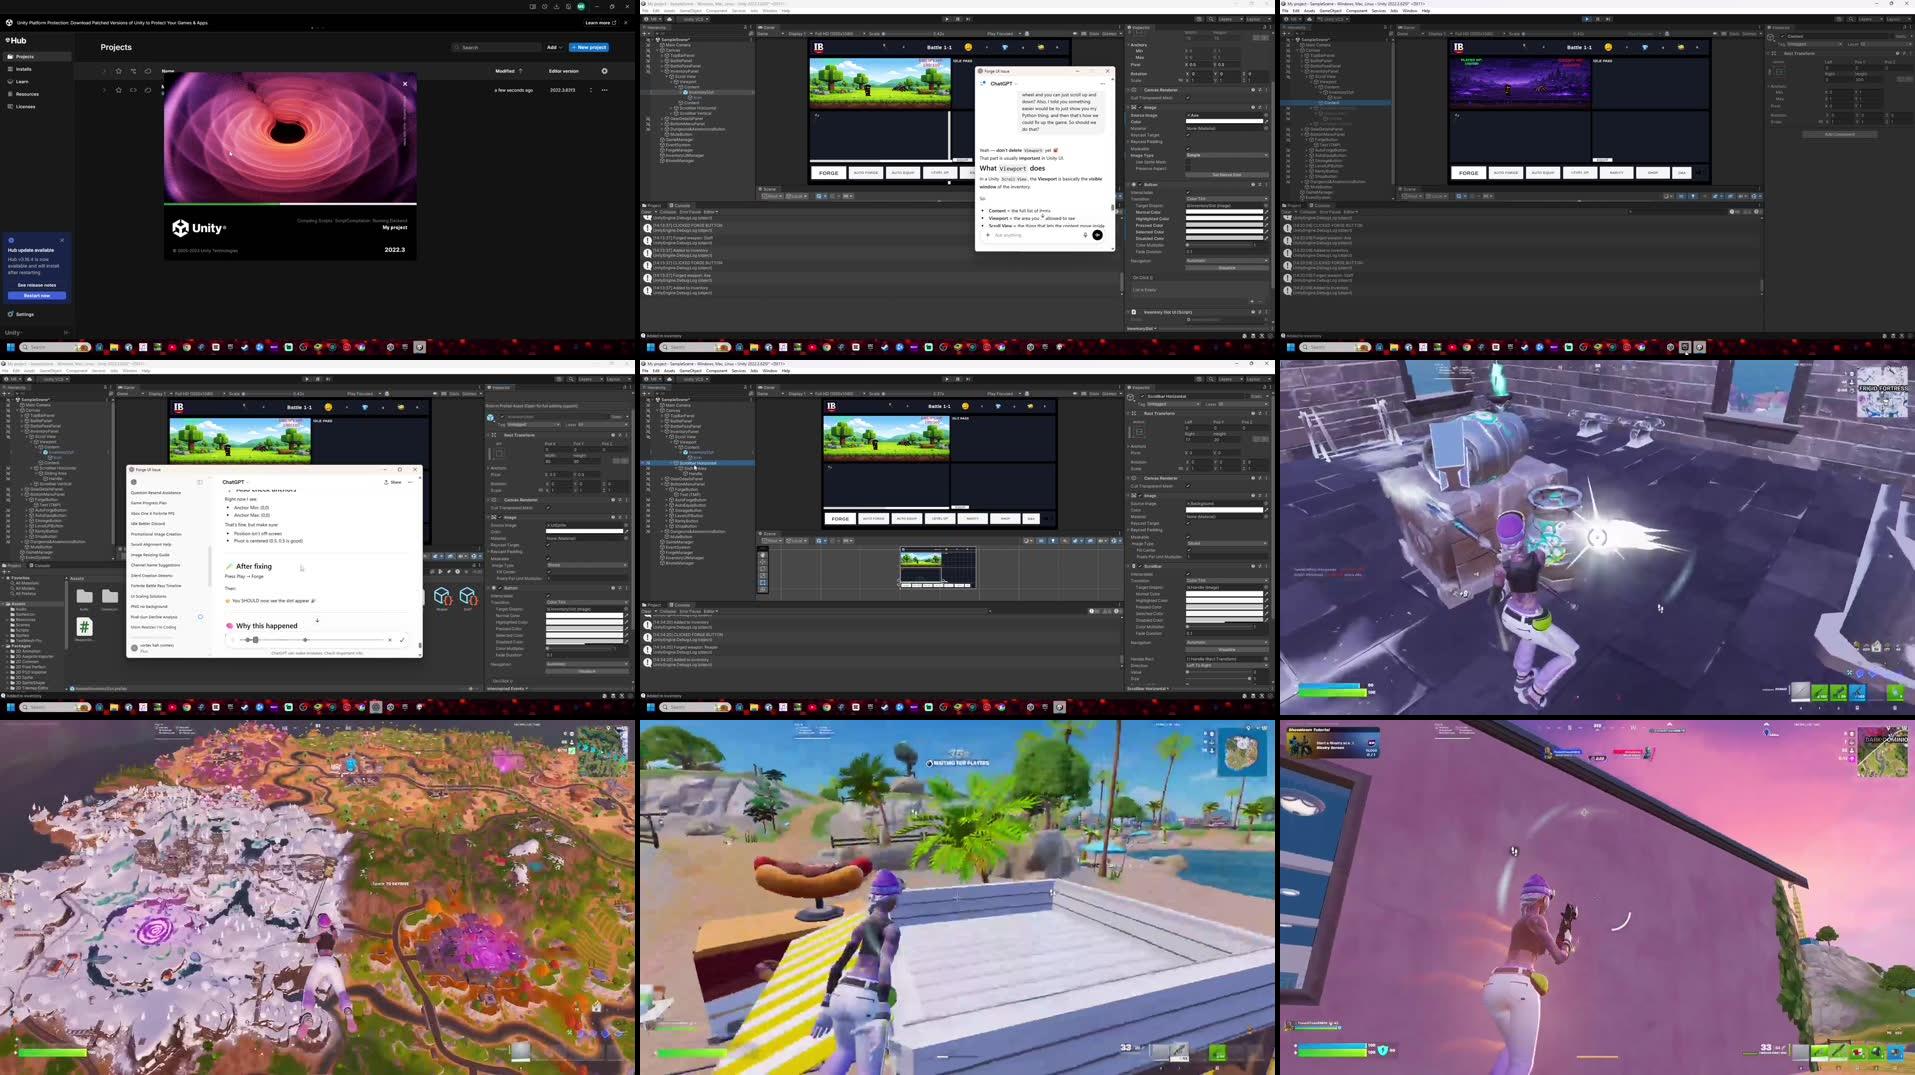Enable the Raycast Target checkbox in the Image component

pos(1188,136)
